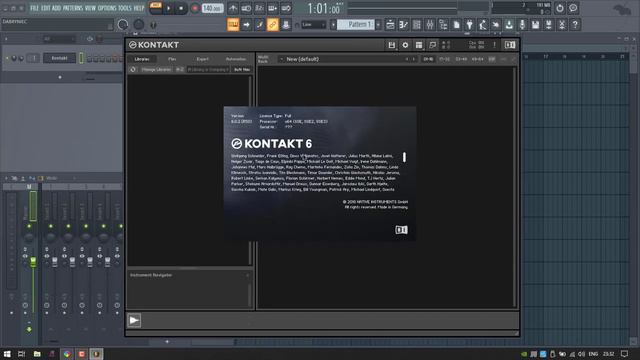Click the metronome icon
The height and width of the screenshot is (360, 640).
[233, 8]
